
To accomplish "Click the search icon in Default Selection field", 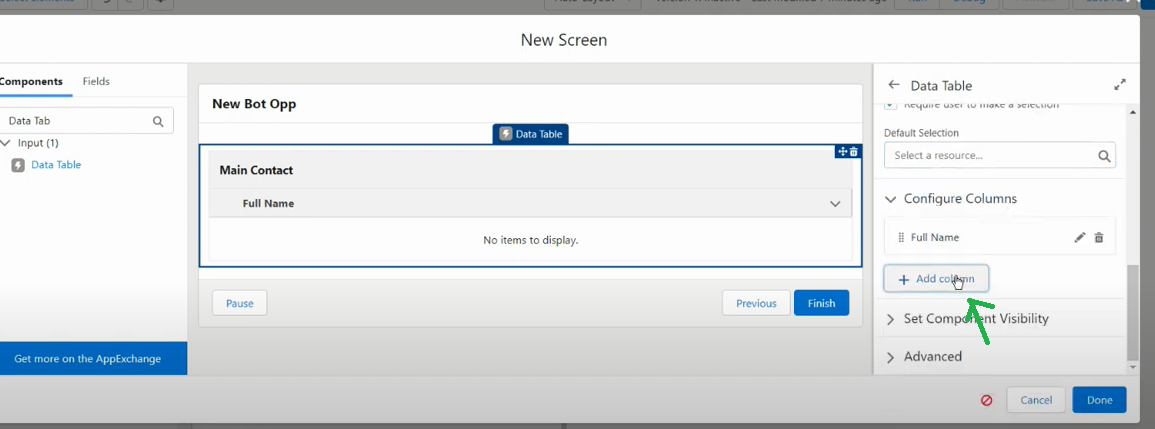I will [1103, 156].
